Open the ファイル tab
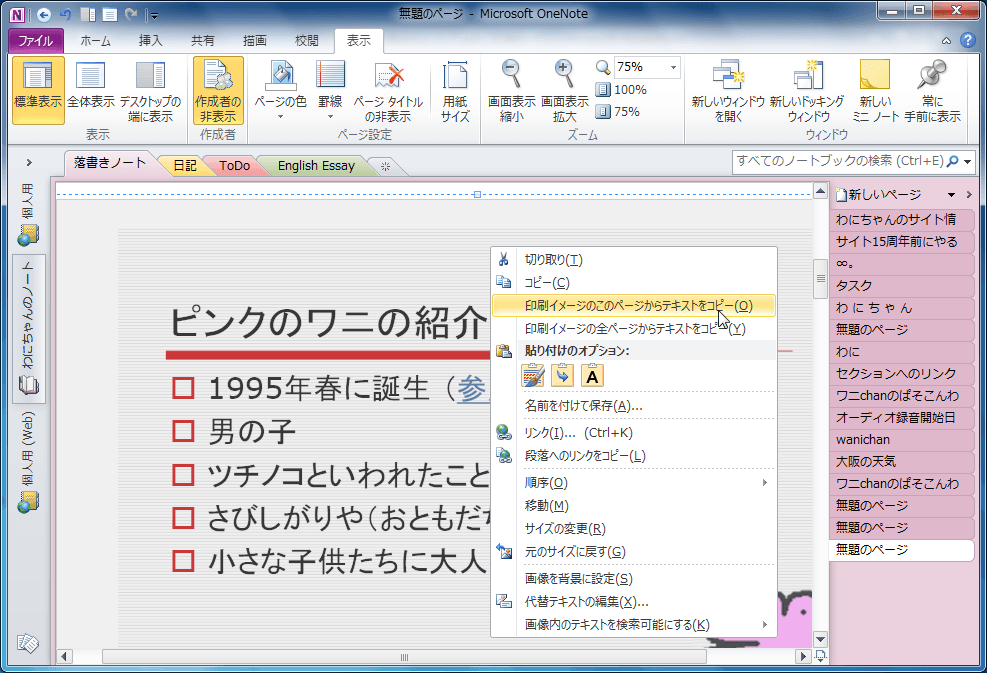 tap(36, 41)
